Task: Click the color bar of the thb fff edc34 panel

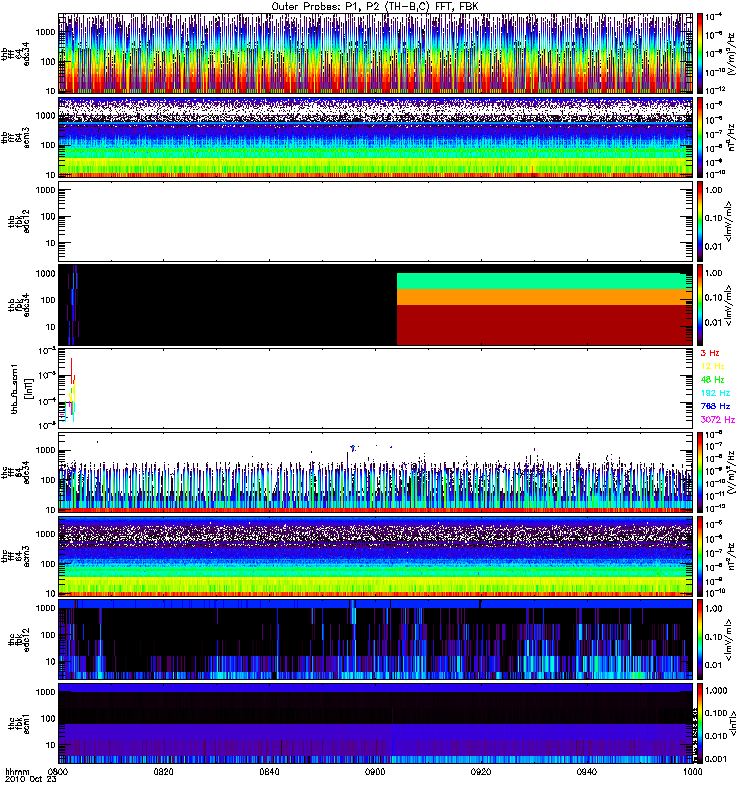Action: point(700,54)
